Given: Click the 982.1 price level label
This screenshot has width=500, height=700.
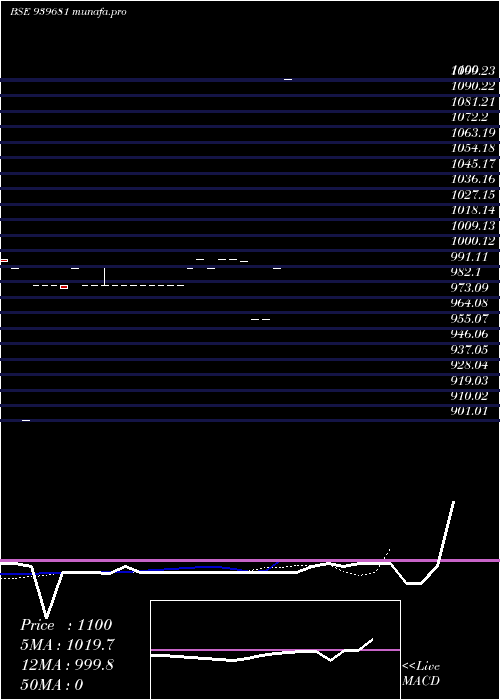Looking at the screenshot, I should pyautogui.click(x=467, y=272).
